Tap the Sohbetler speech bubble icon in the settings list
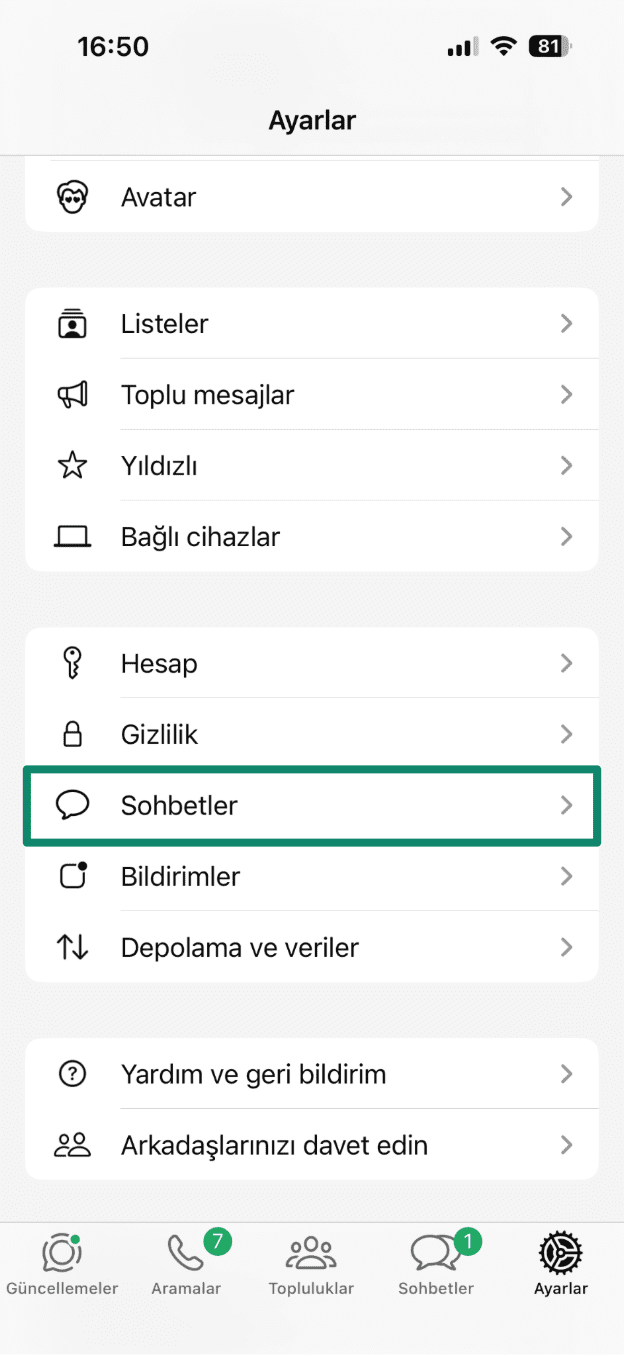This screenshot has width=624, height=1356. [x=72, y=805]
